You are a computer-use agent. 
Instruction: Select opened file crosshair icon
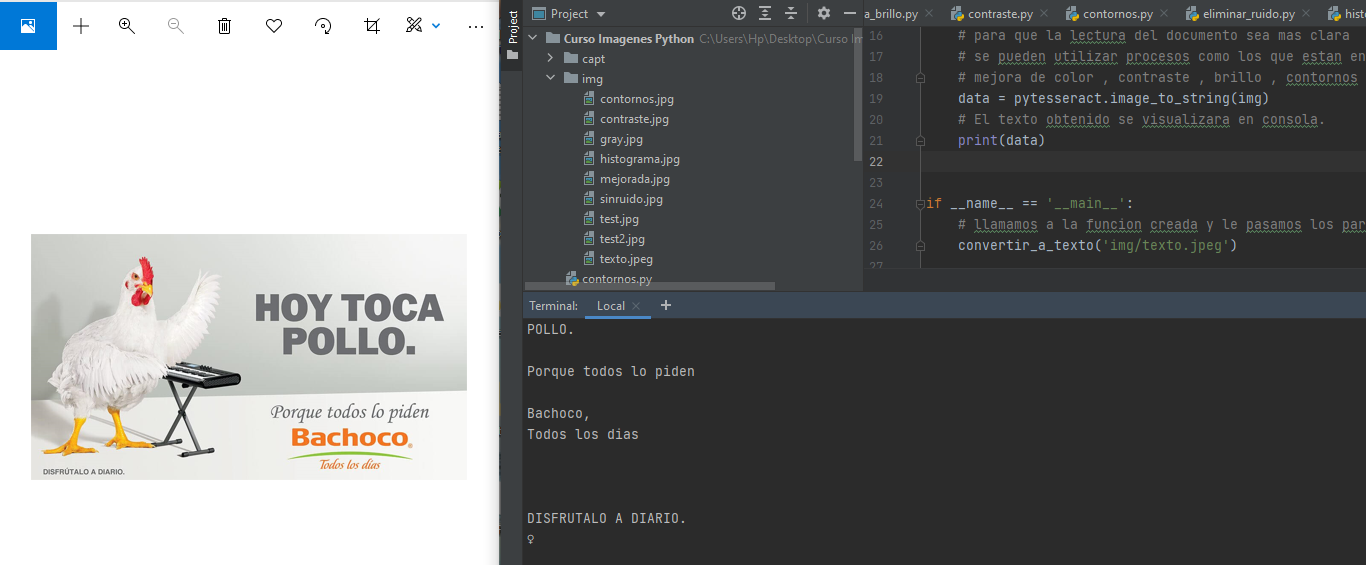pyautogui.click(x=739, y=13)
